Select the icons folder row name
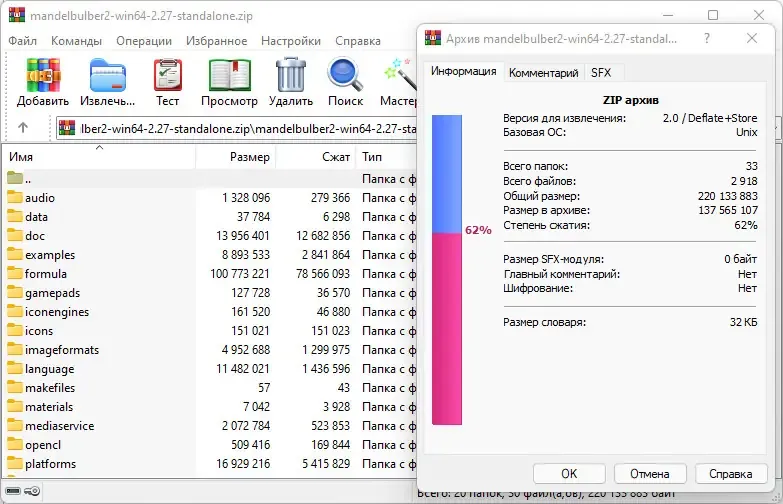Screen dimensions: 783x504 tap(39, 331)
